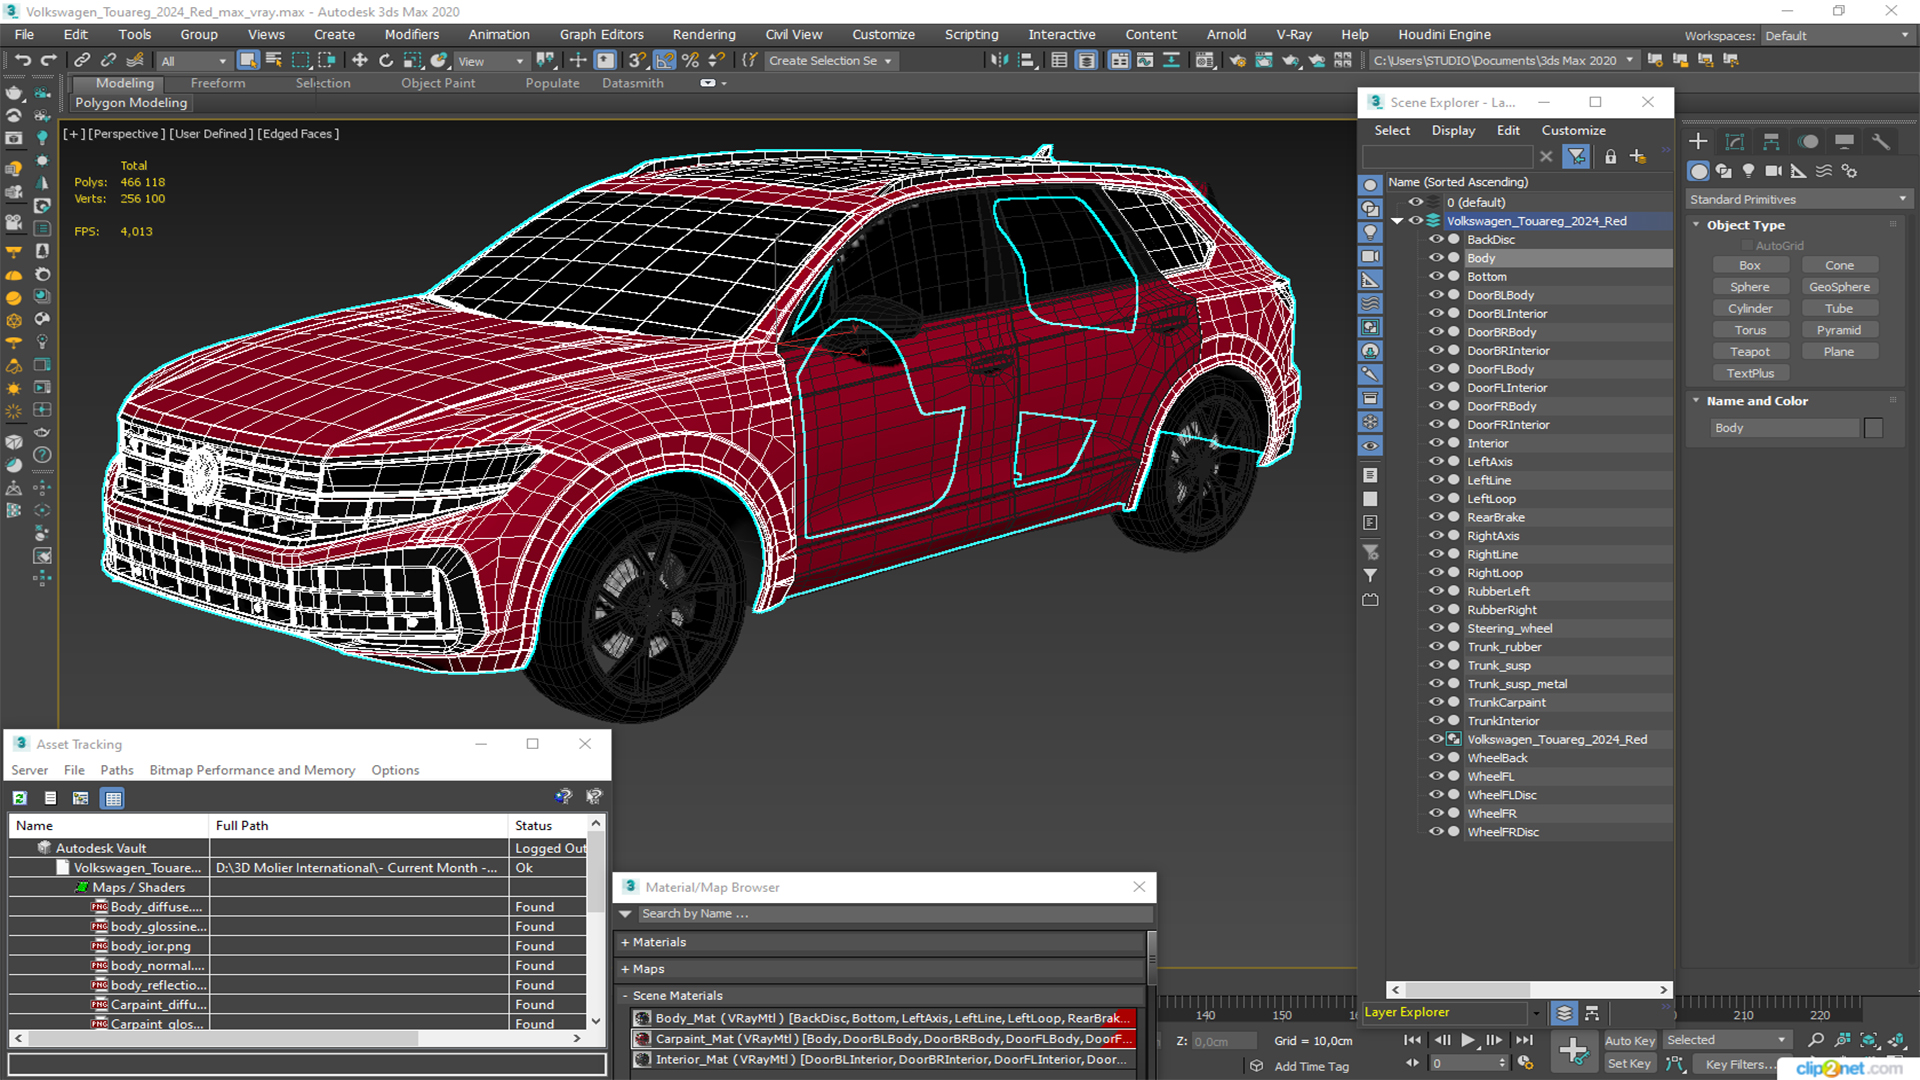Viewport: 1920px width, 1080px height.
Task: Open the Motion tab in Command Panel
Action: (1808, 141)
